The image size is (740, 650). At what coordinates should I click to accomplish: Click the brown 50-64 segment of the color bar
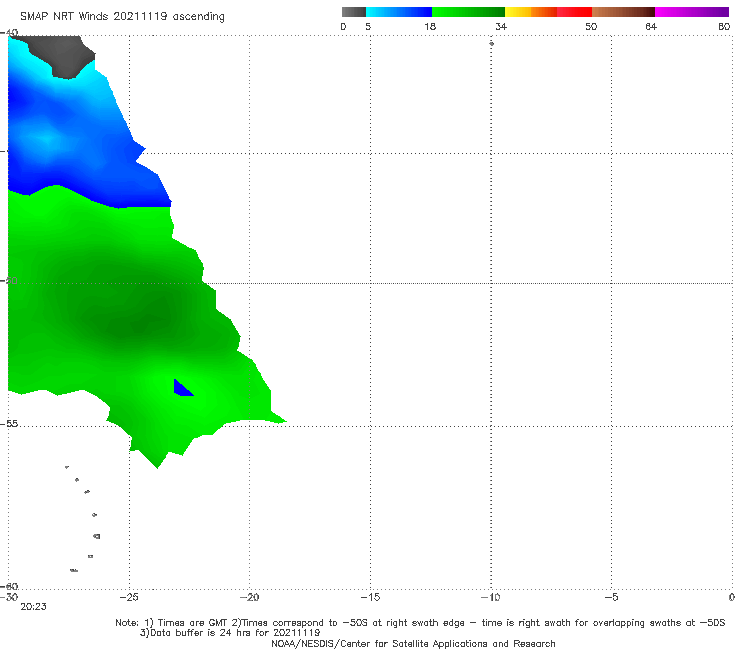[623, 12]
